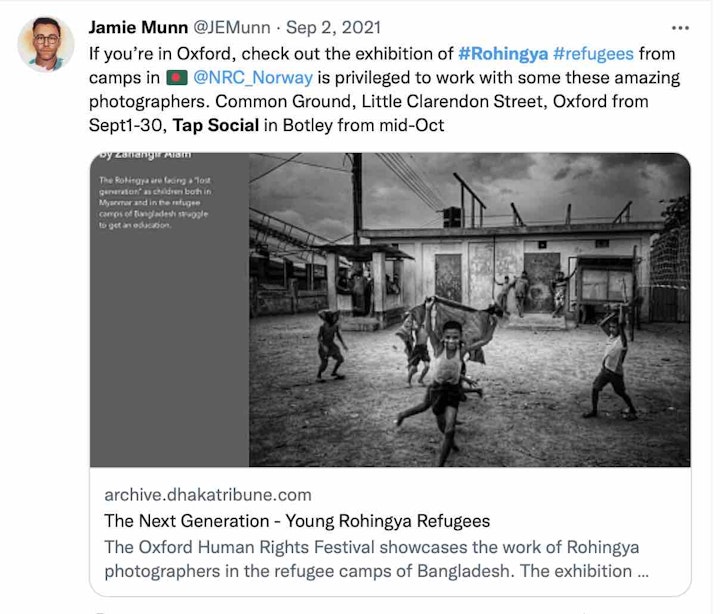Click the @JEMunn handle
Viewport: 720px width, 614px height.
click(239, 28)
